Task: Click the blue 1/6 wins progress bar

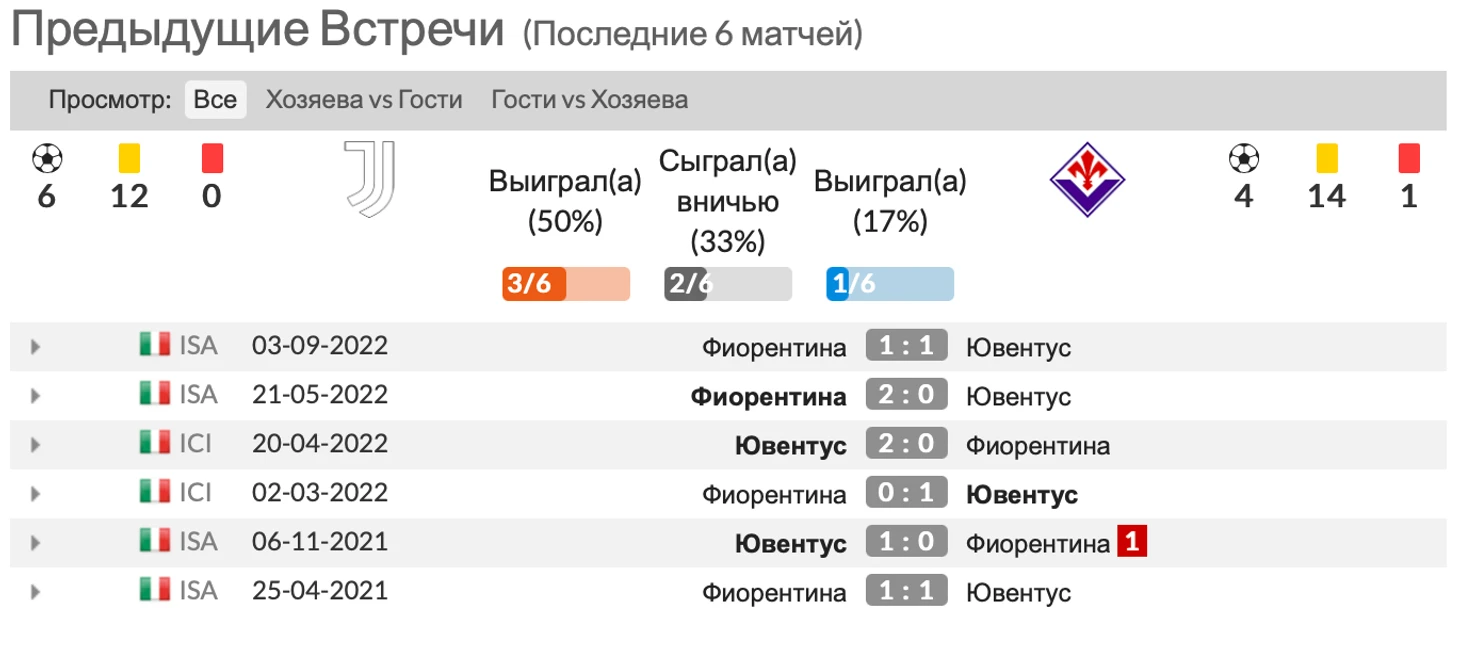Action: [x=890, y=284]
